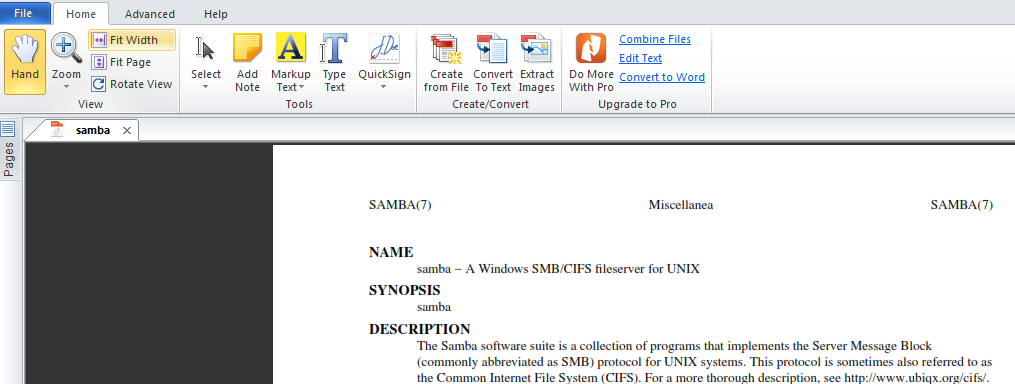This screenshot has width=1015, height=384.
Task: Click the NAME heading in document
Action: [391, 253]
